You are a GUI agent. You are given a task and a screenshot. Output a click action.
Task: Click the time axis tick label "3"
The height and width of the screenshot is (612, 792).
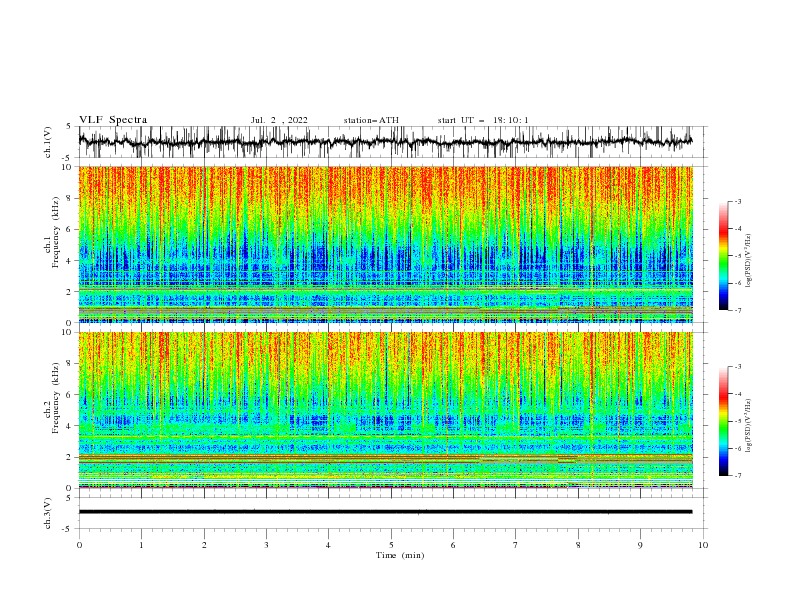tap(266, 545)
